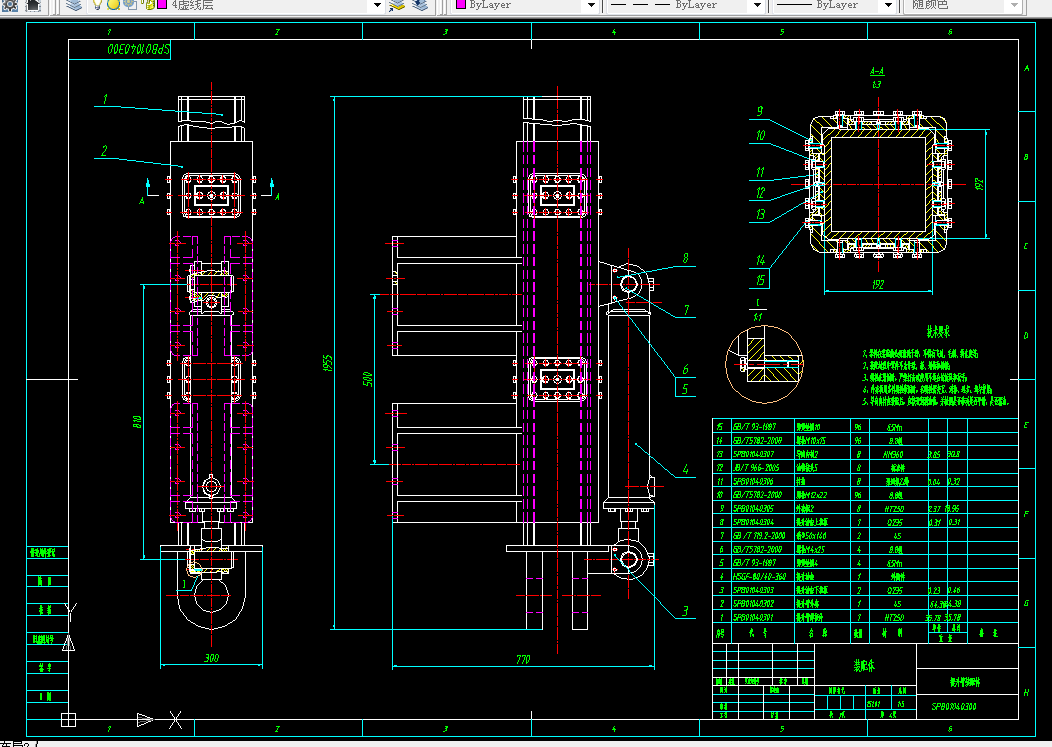Select balloon number 4 beside cylinder
Viewport: 1052px width, 747px height.
click(x=685, y=469)
